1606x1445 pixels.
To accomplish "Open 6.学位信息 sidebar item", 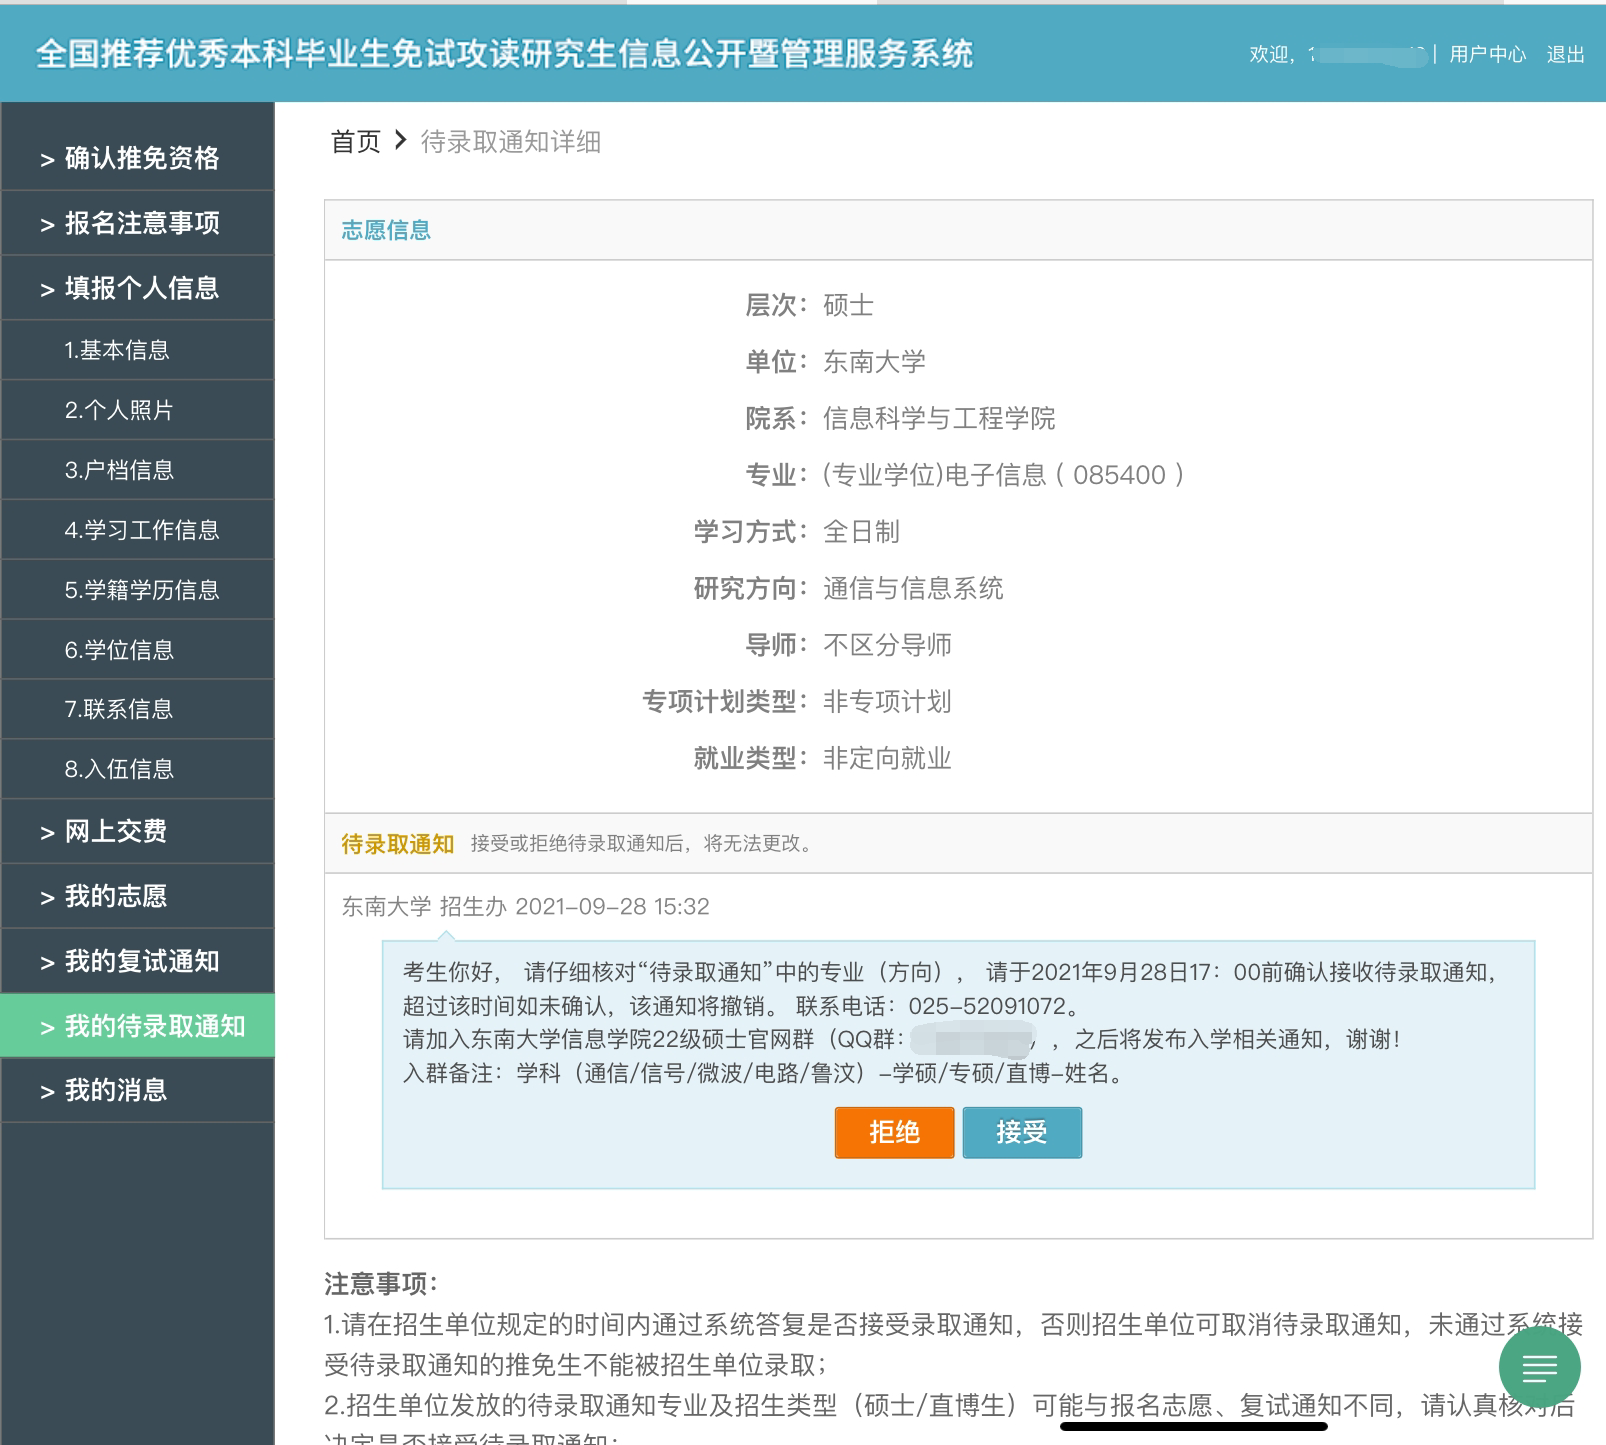I will (x=119, y=650).
